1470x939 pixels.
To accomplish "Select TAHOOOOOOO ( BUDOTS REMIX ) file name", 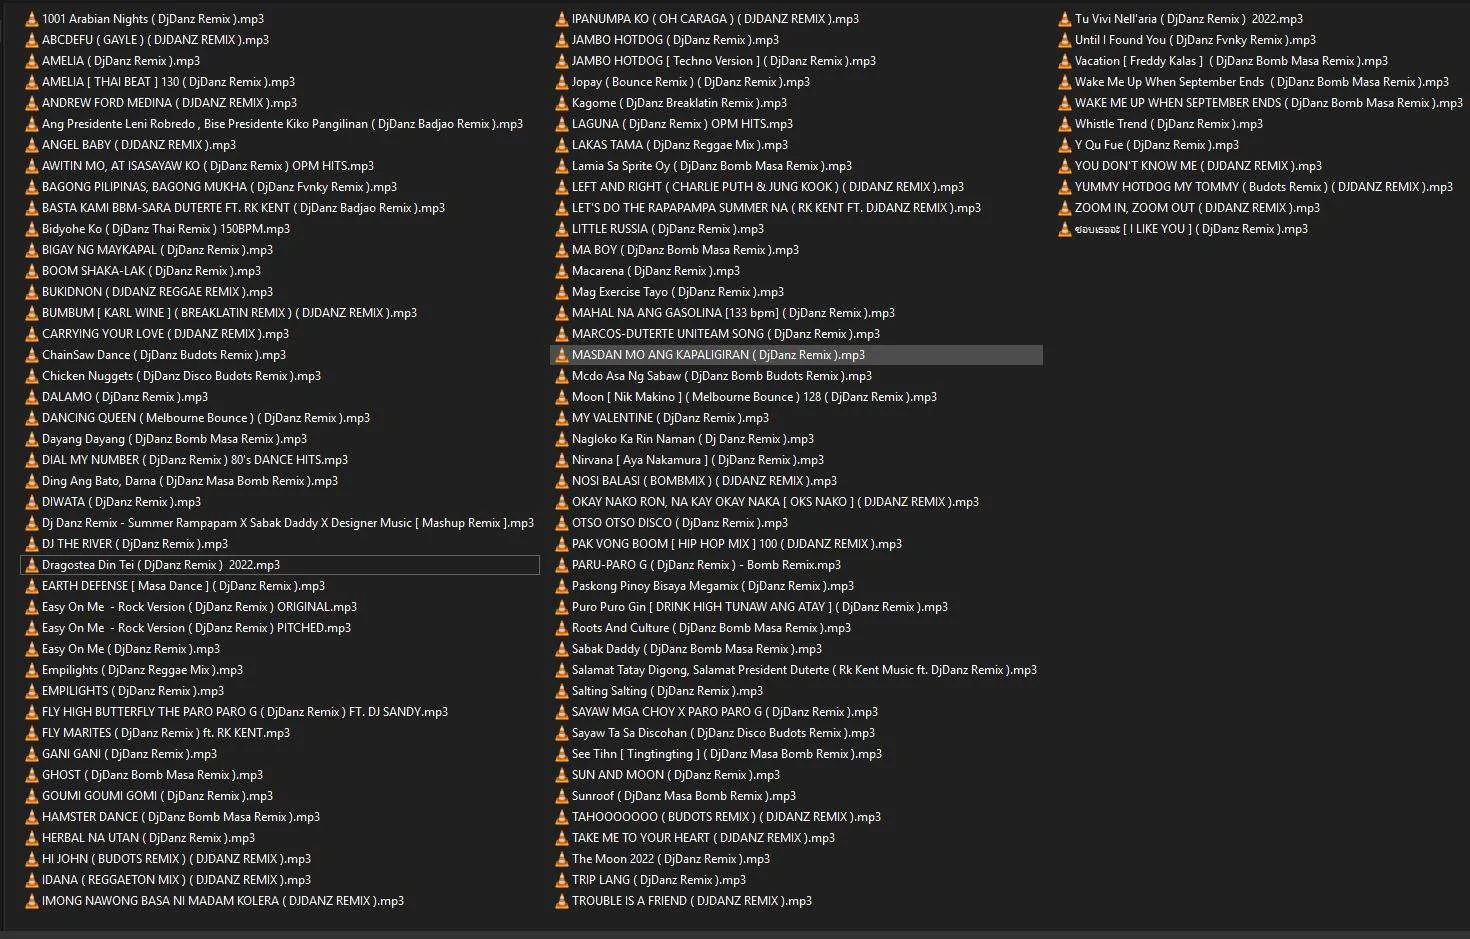I will coord(726,817).
